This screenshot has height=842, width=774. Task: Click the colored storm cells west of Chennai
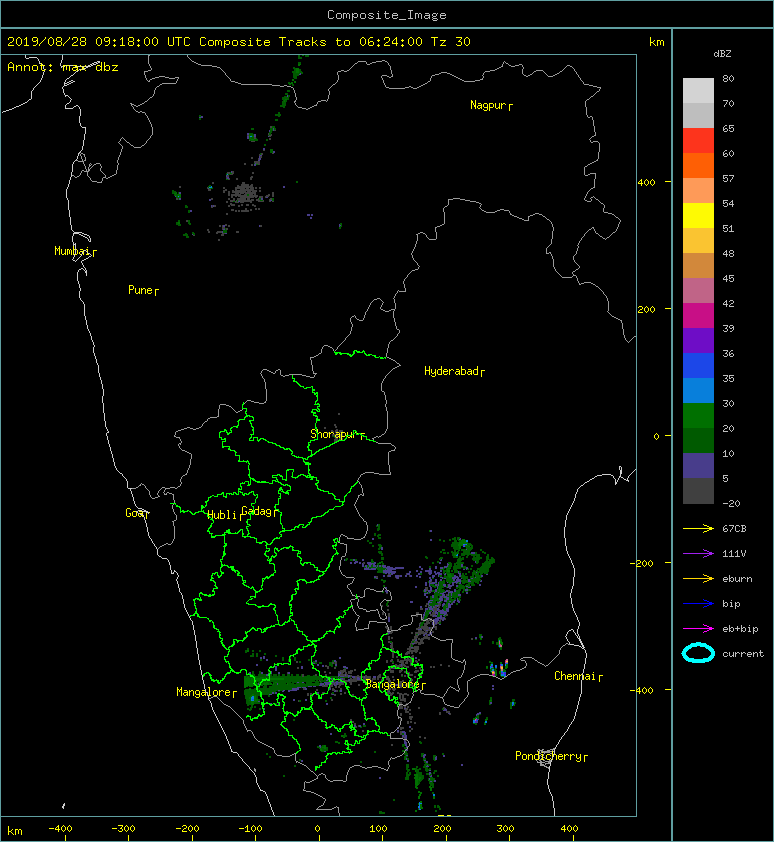point(499,669)
